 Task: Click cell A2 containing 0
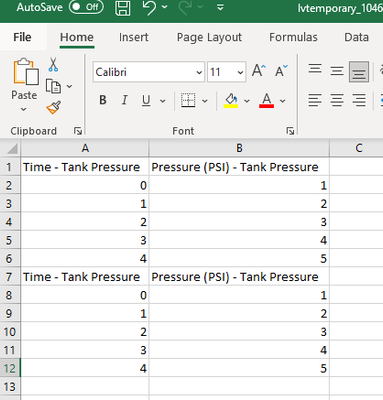point(85,185)
